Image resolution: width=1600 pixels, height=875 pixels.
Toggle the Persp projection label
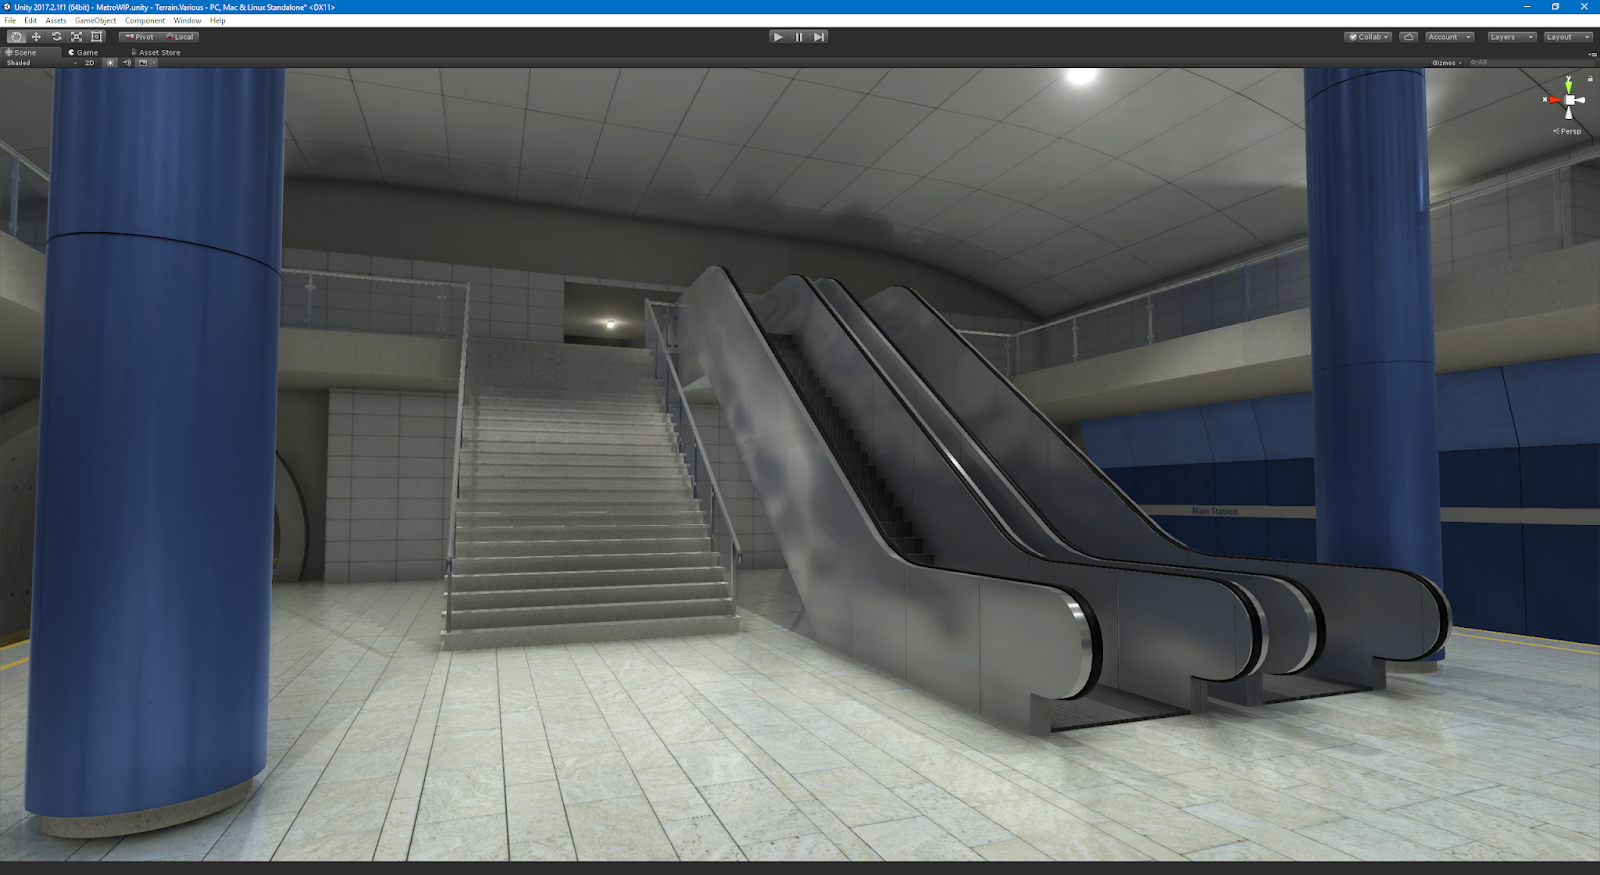tap(1568, 131)
